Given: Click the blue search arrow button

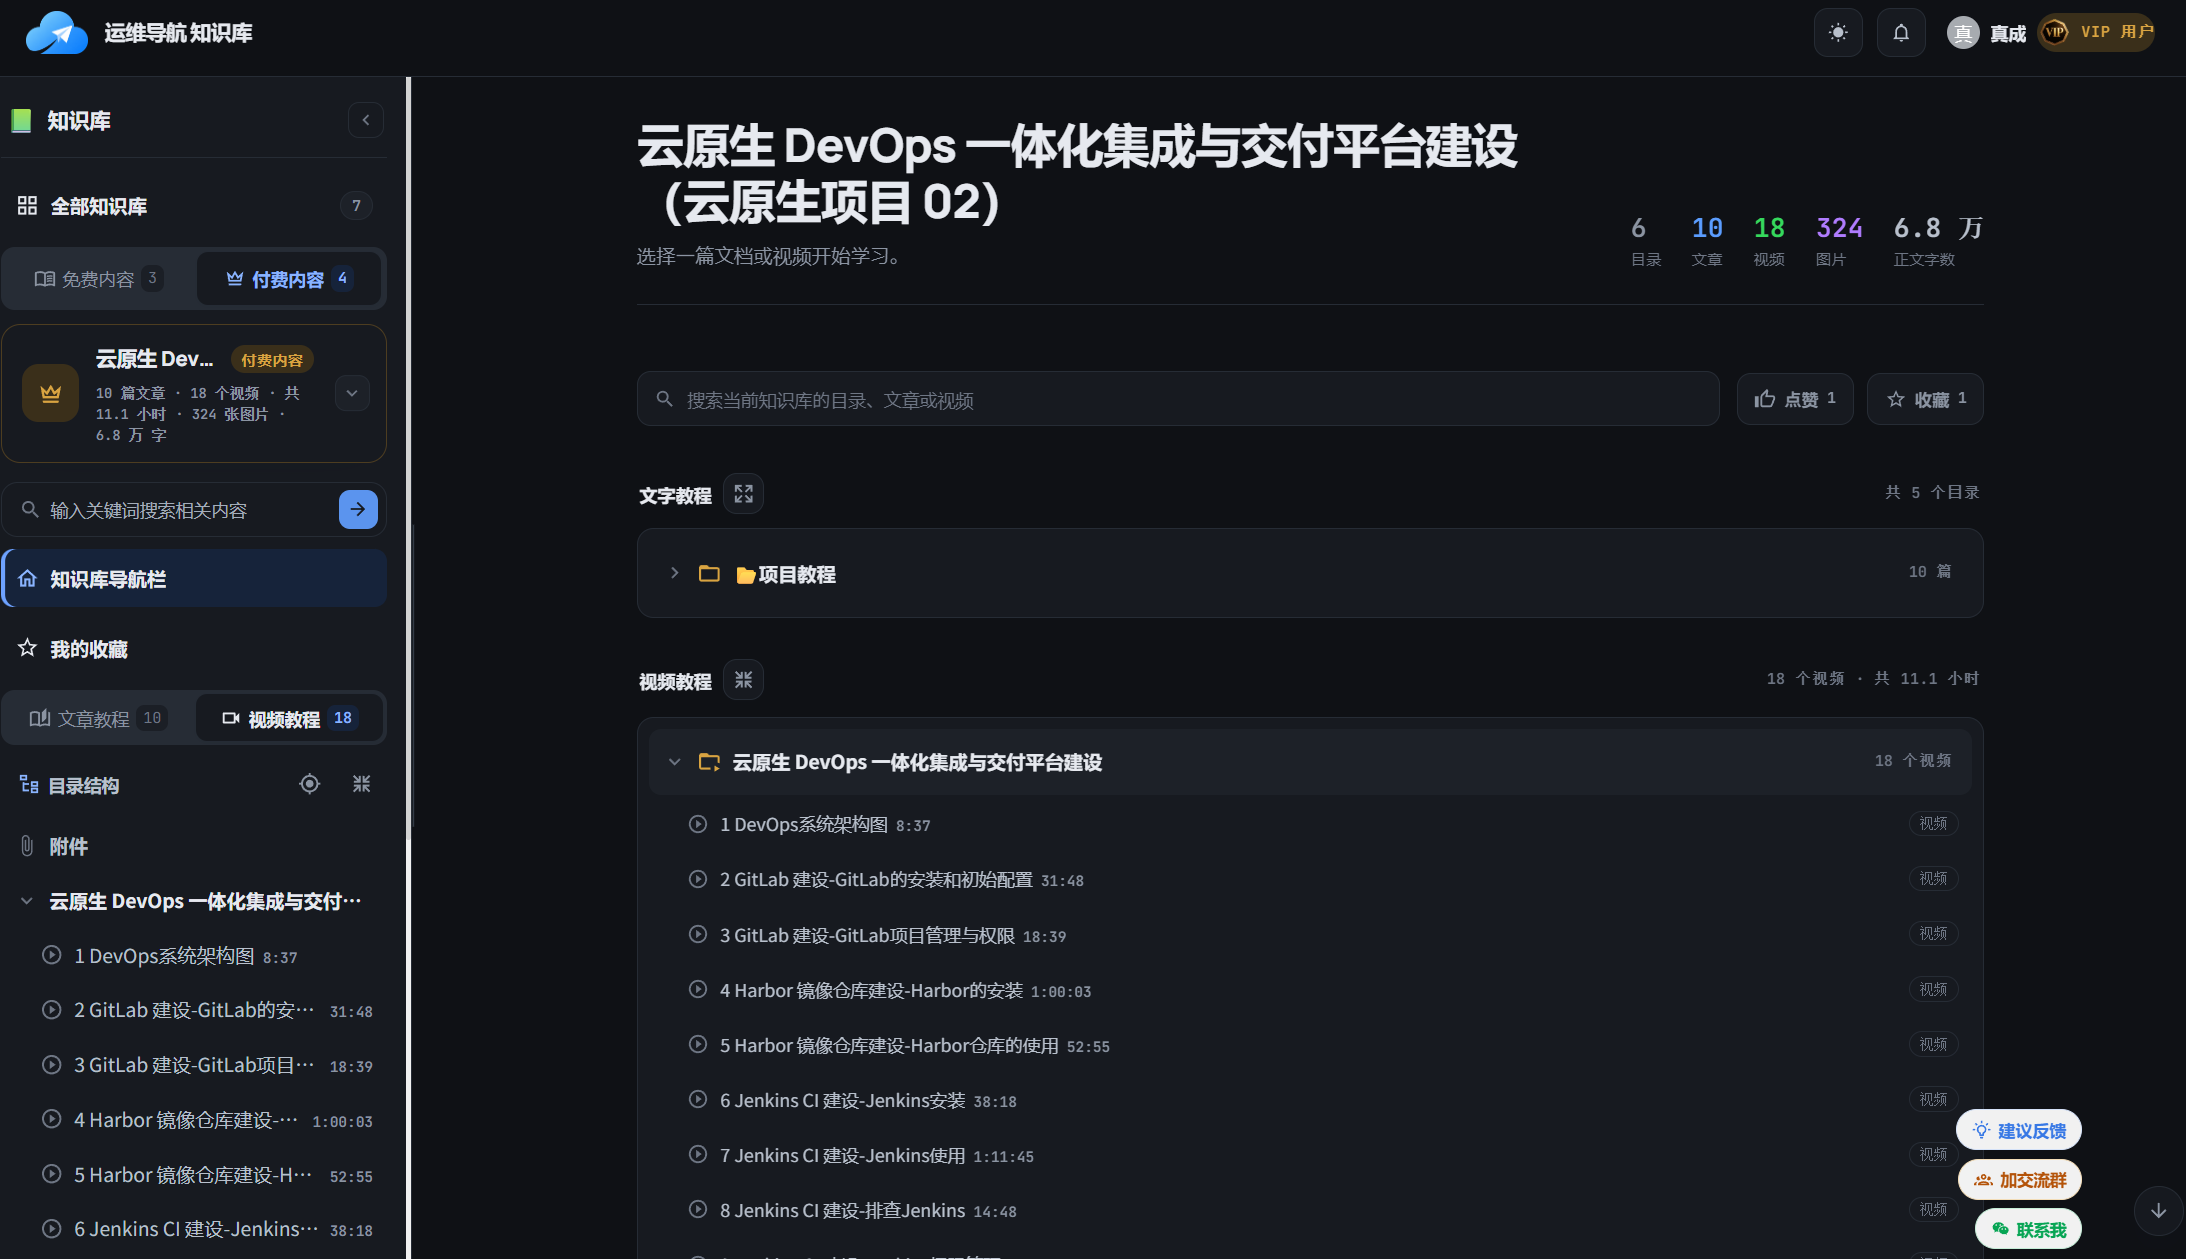Looking at the screenshot, I should tap(358, 509).
